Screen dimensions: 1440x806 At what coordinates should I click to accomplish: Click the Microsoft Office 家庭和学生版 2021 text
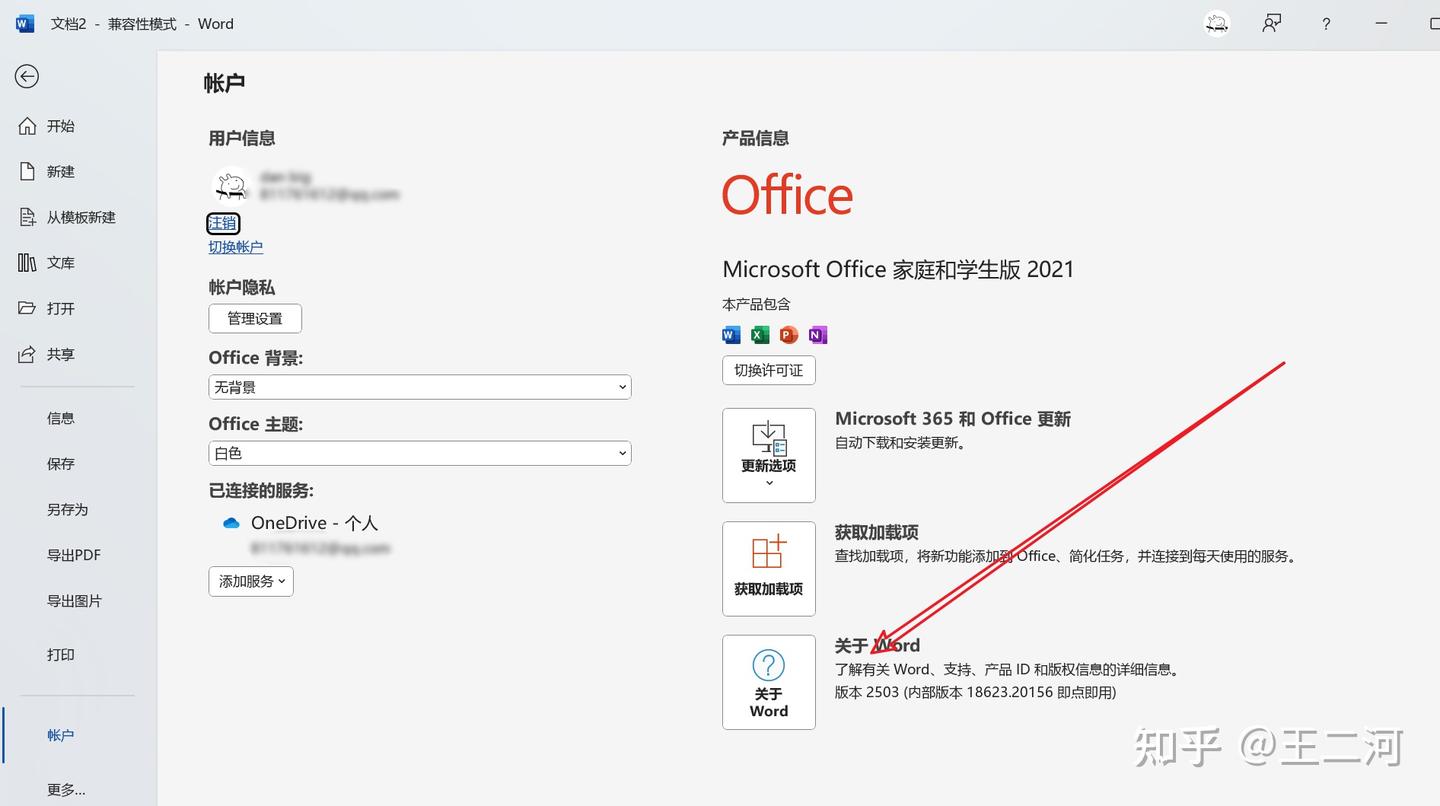(x=898, y=269)
